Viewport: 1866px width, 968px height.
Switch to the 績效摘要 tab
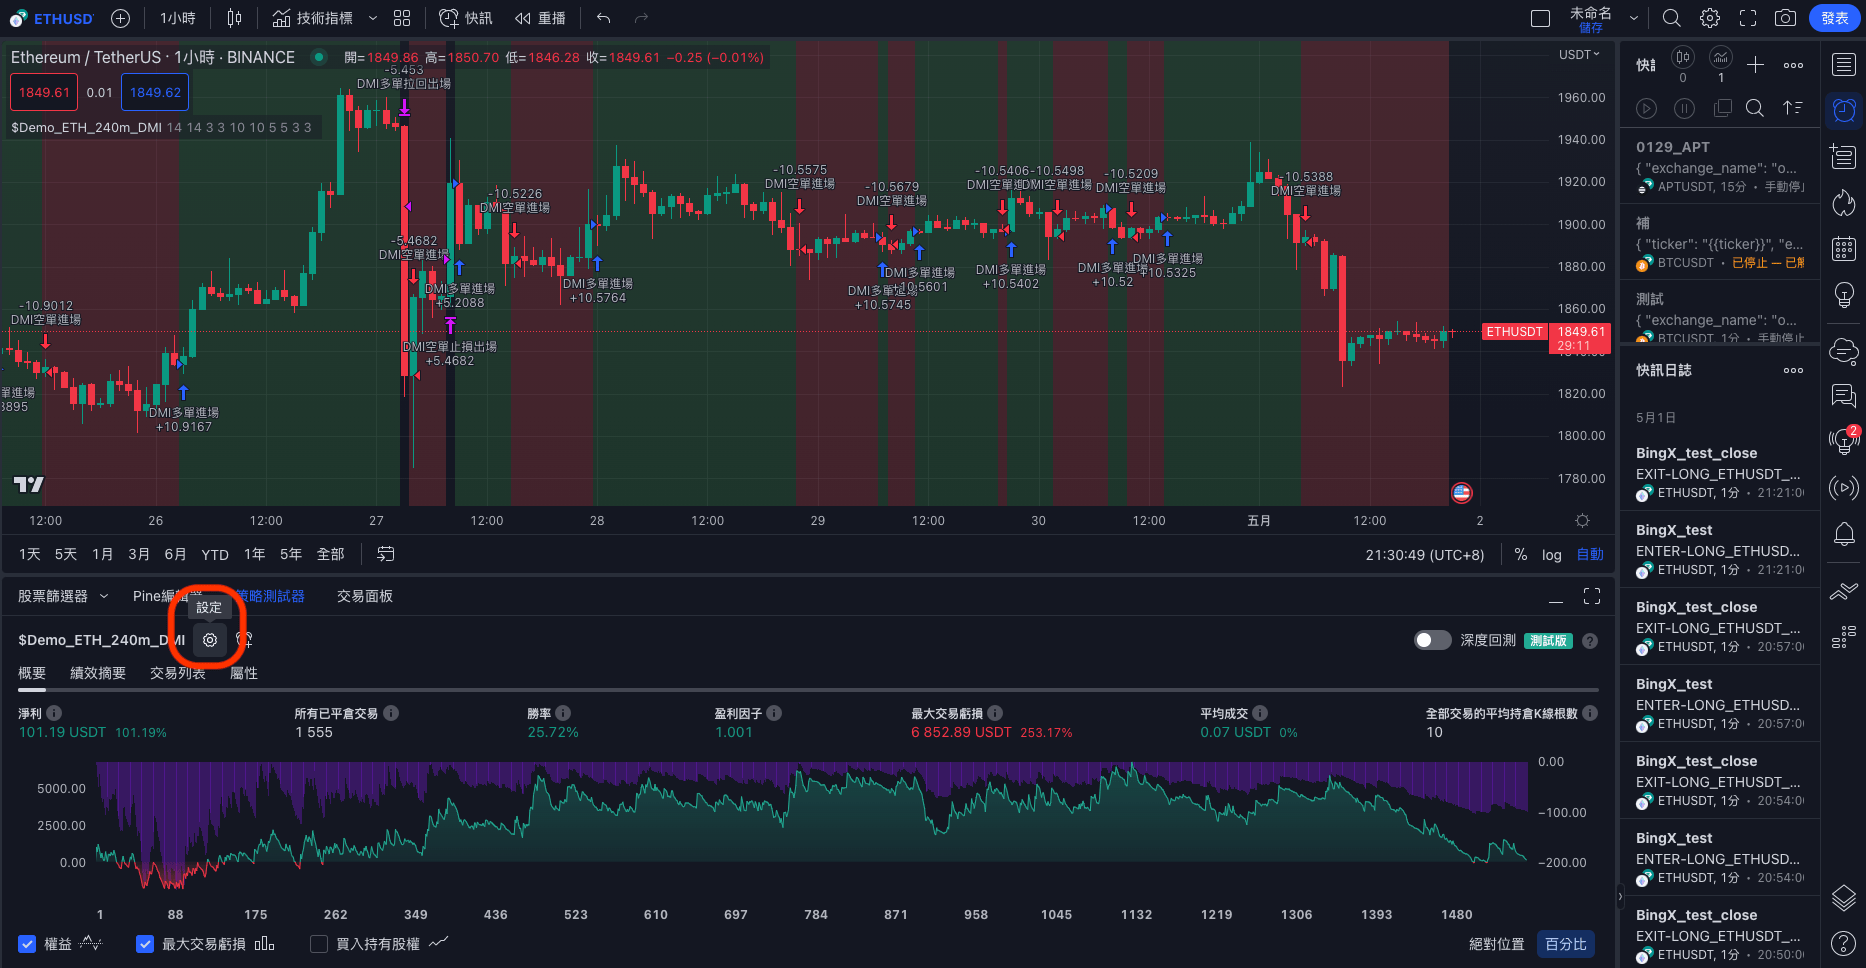[98, 673]
